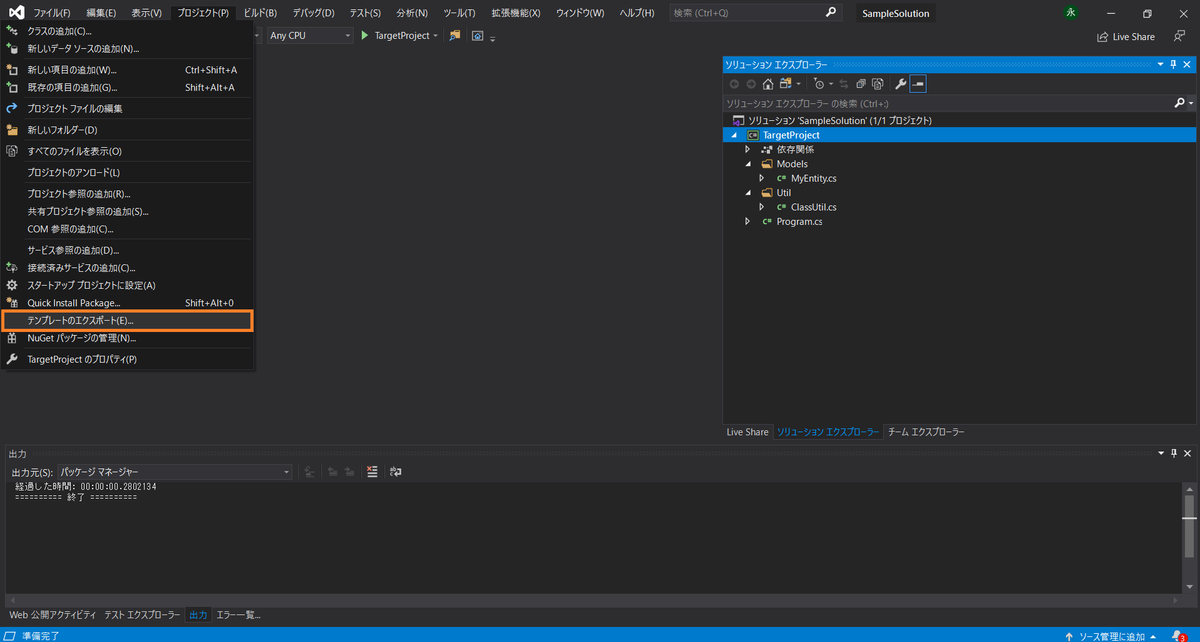Select MyEntity.cs in the solution tree

(x=813, y=178)
